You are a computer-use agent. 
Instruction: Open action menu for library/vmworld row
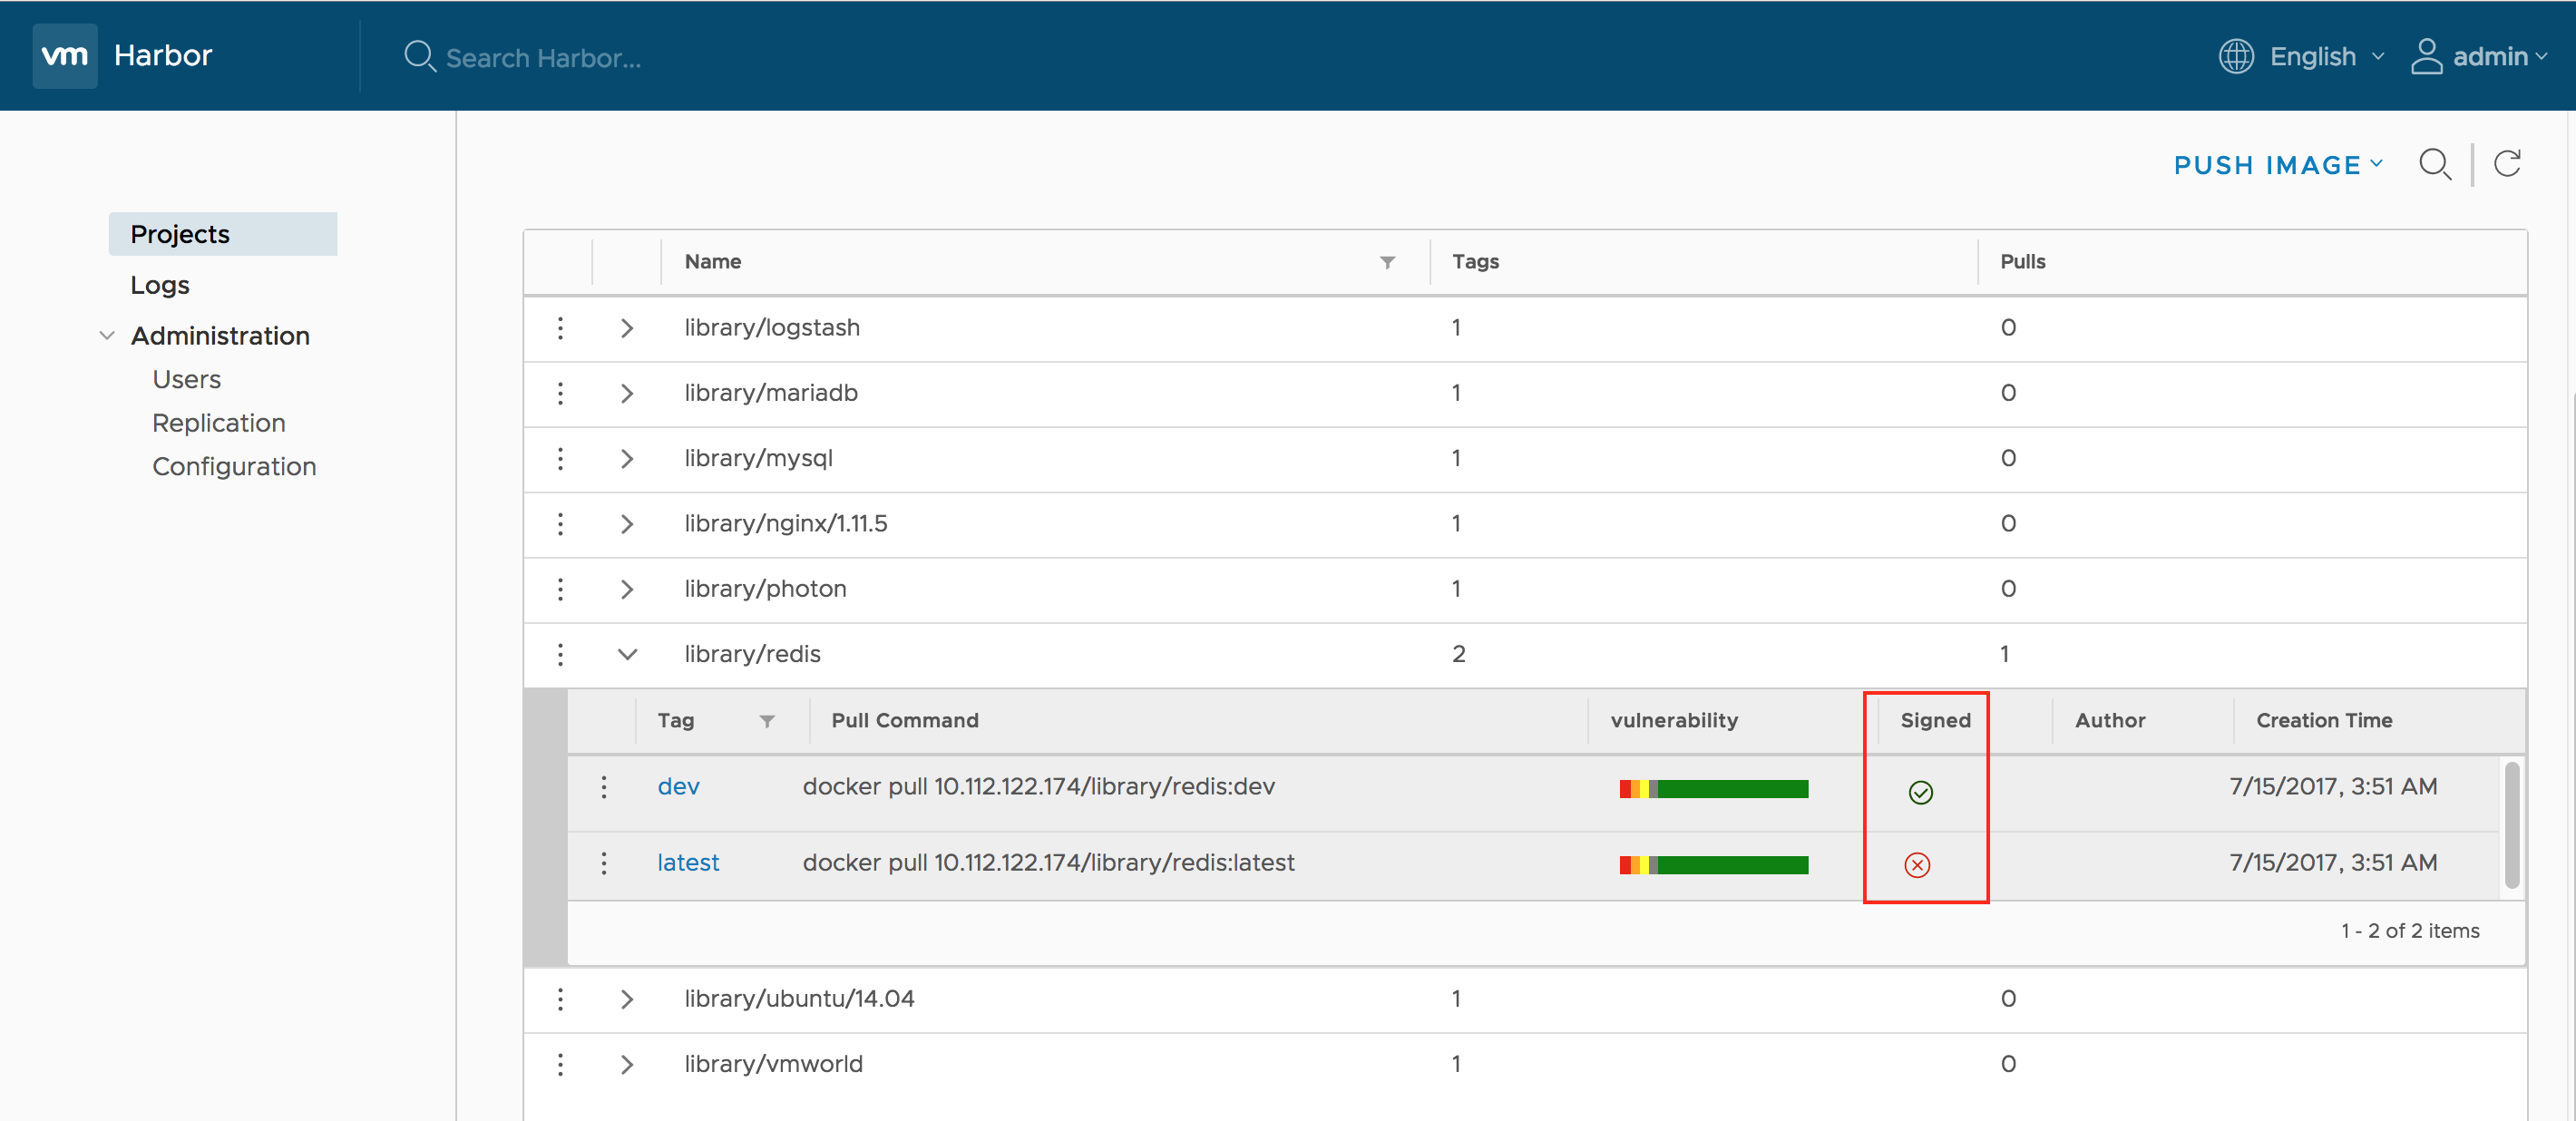(560, 1064)
